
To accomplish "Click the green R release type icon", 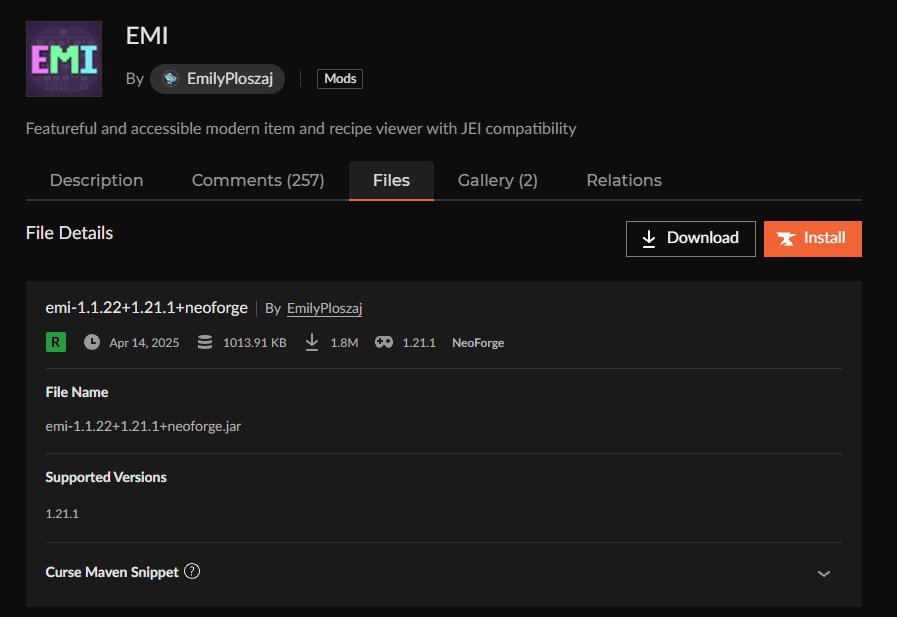I will click(x=56, y=342).
